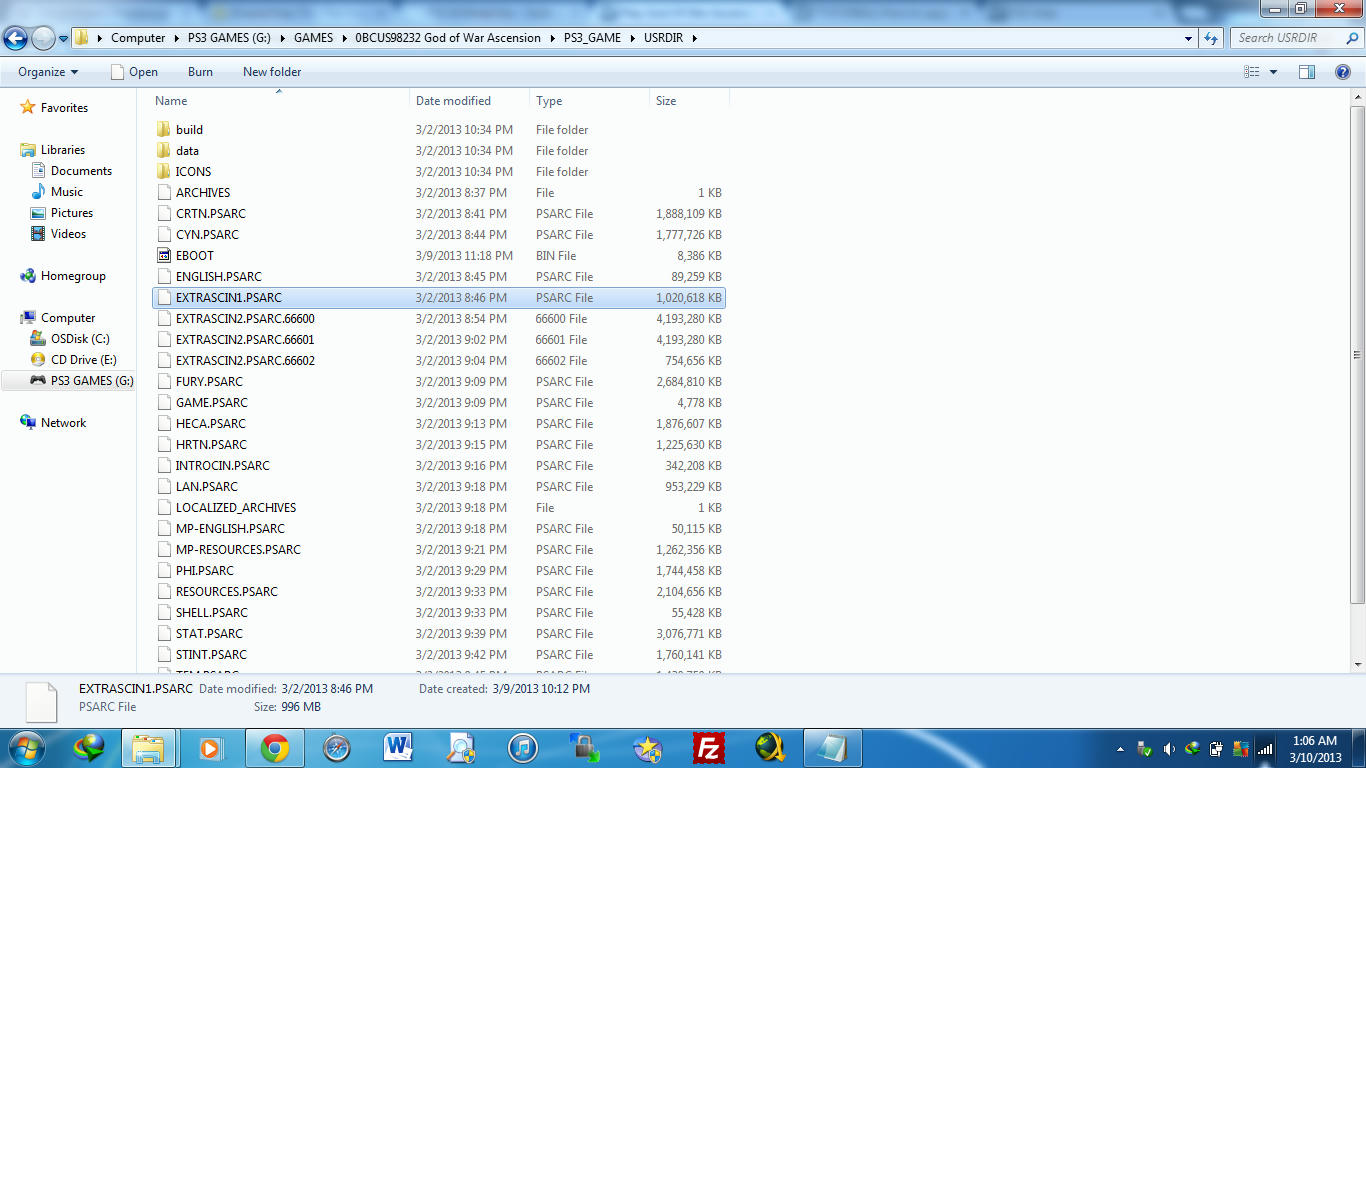Viewport: 1366px width, 1190px height.
Task: Toggle the preview pane button
Action: [x=1307, y=72]
